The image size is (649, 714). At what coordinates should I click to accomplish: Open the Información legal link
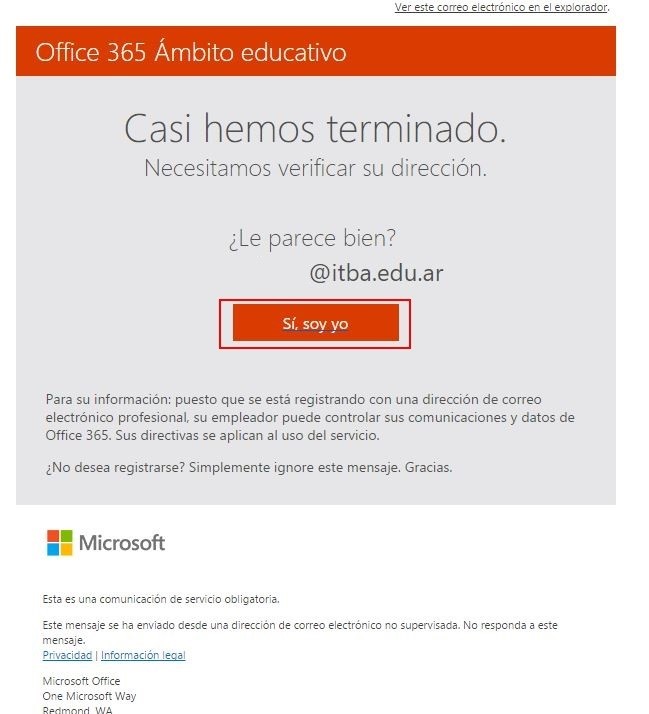tap(143, 655)
